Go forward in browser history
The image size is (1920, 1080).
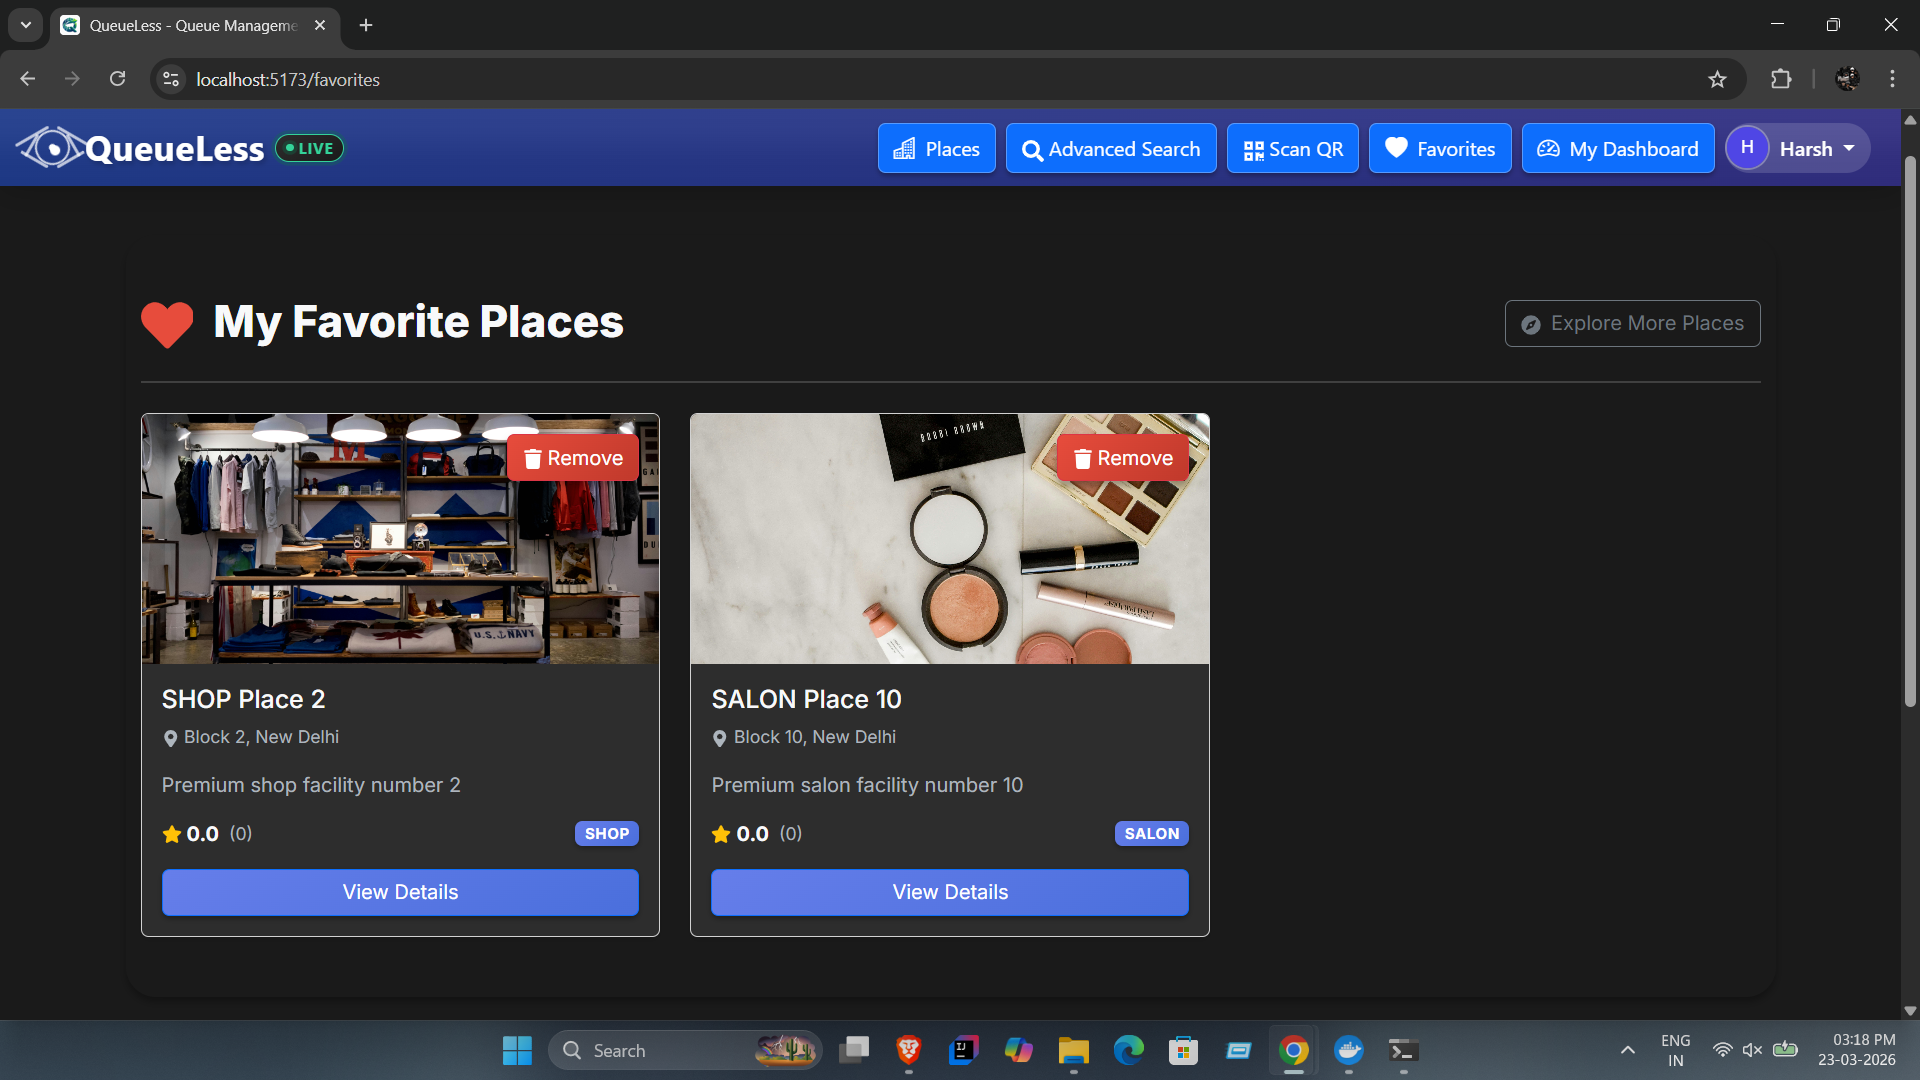[72, 79]
